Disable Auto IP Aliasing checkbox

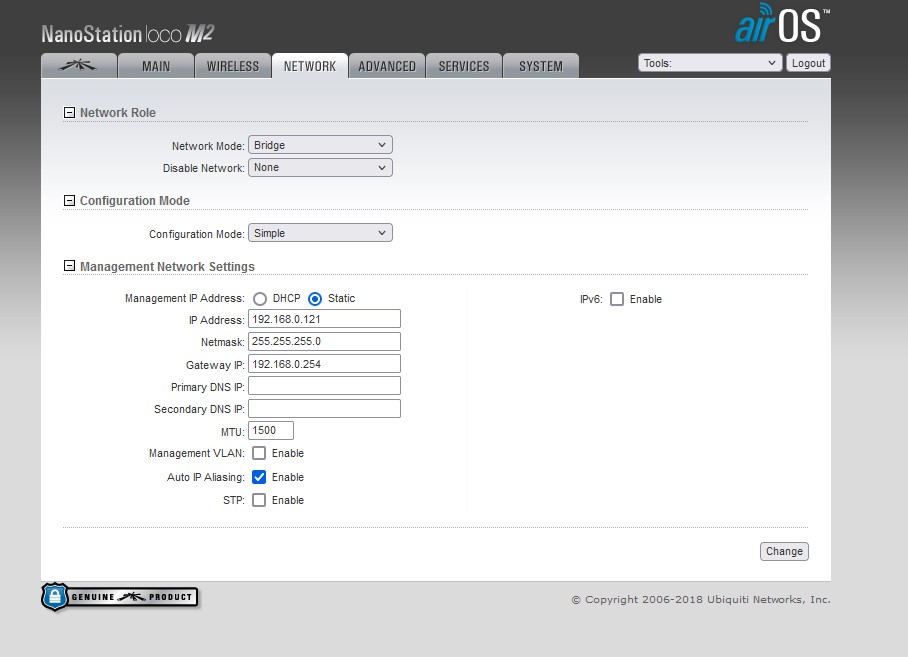pyautogui.click(x=259, y=477)
